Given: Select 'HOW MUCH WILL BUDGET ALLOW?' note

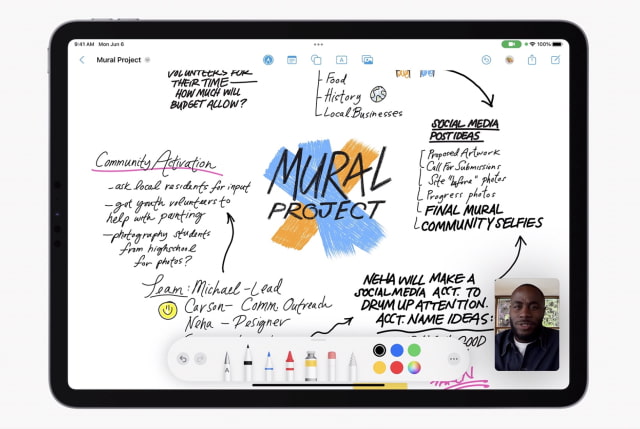Looking at the screenshot, I should (x=208, y=99).
